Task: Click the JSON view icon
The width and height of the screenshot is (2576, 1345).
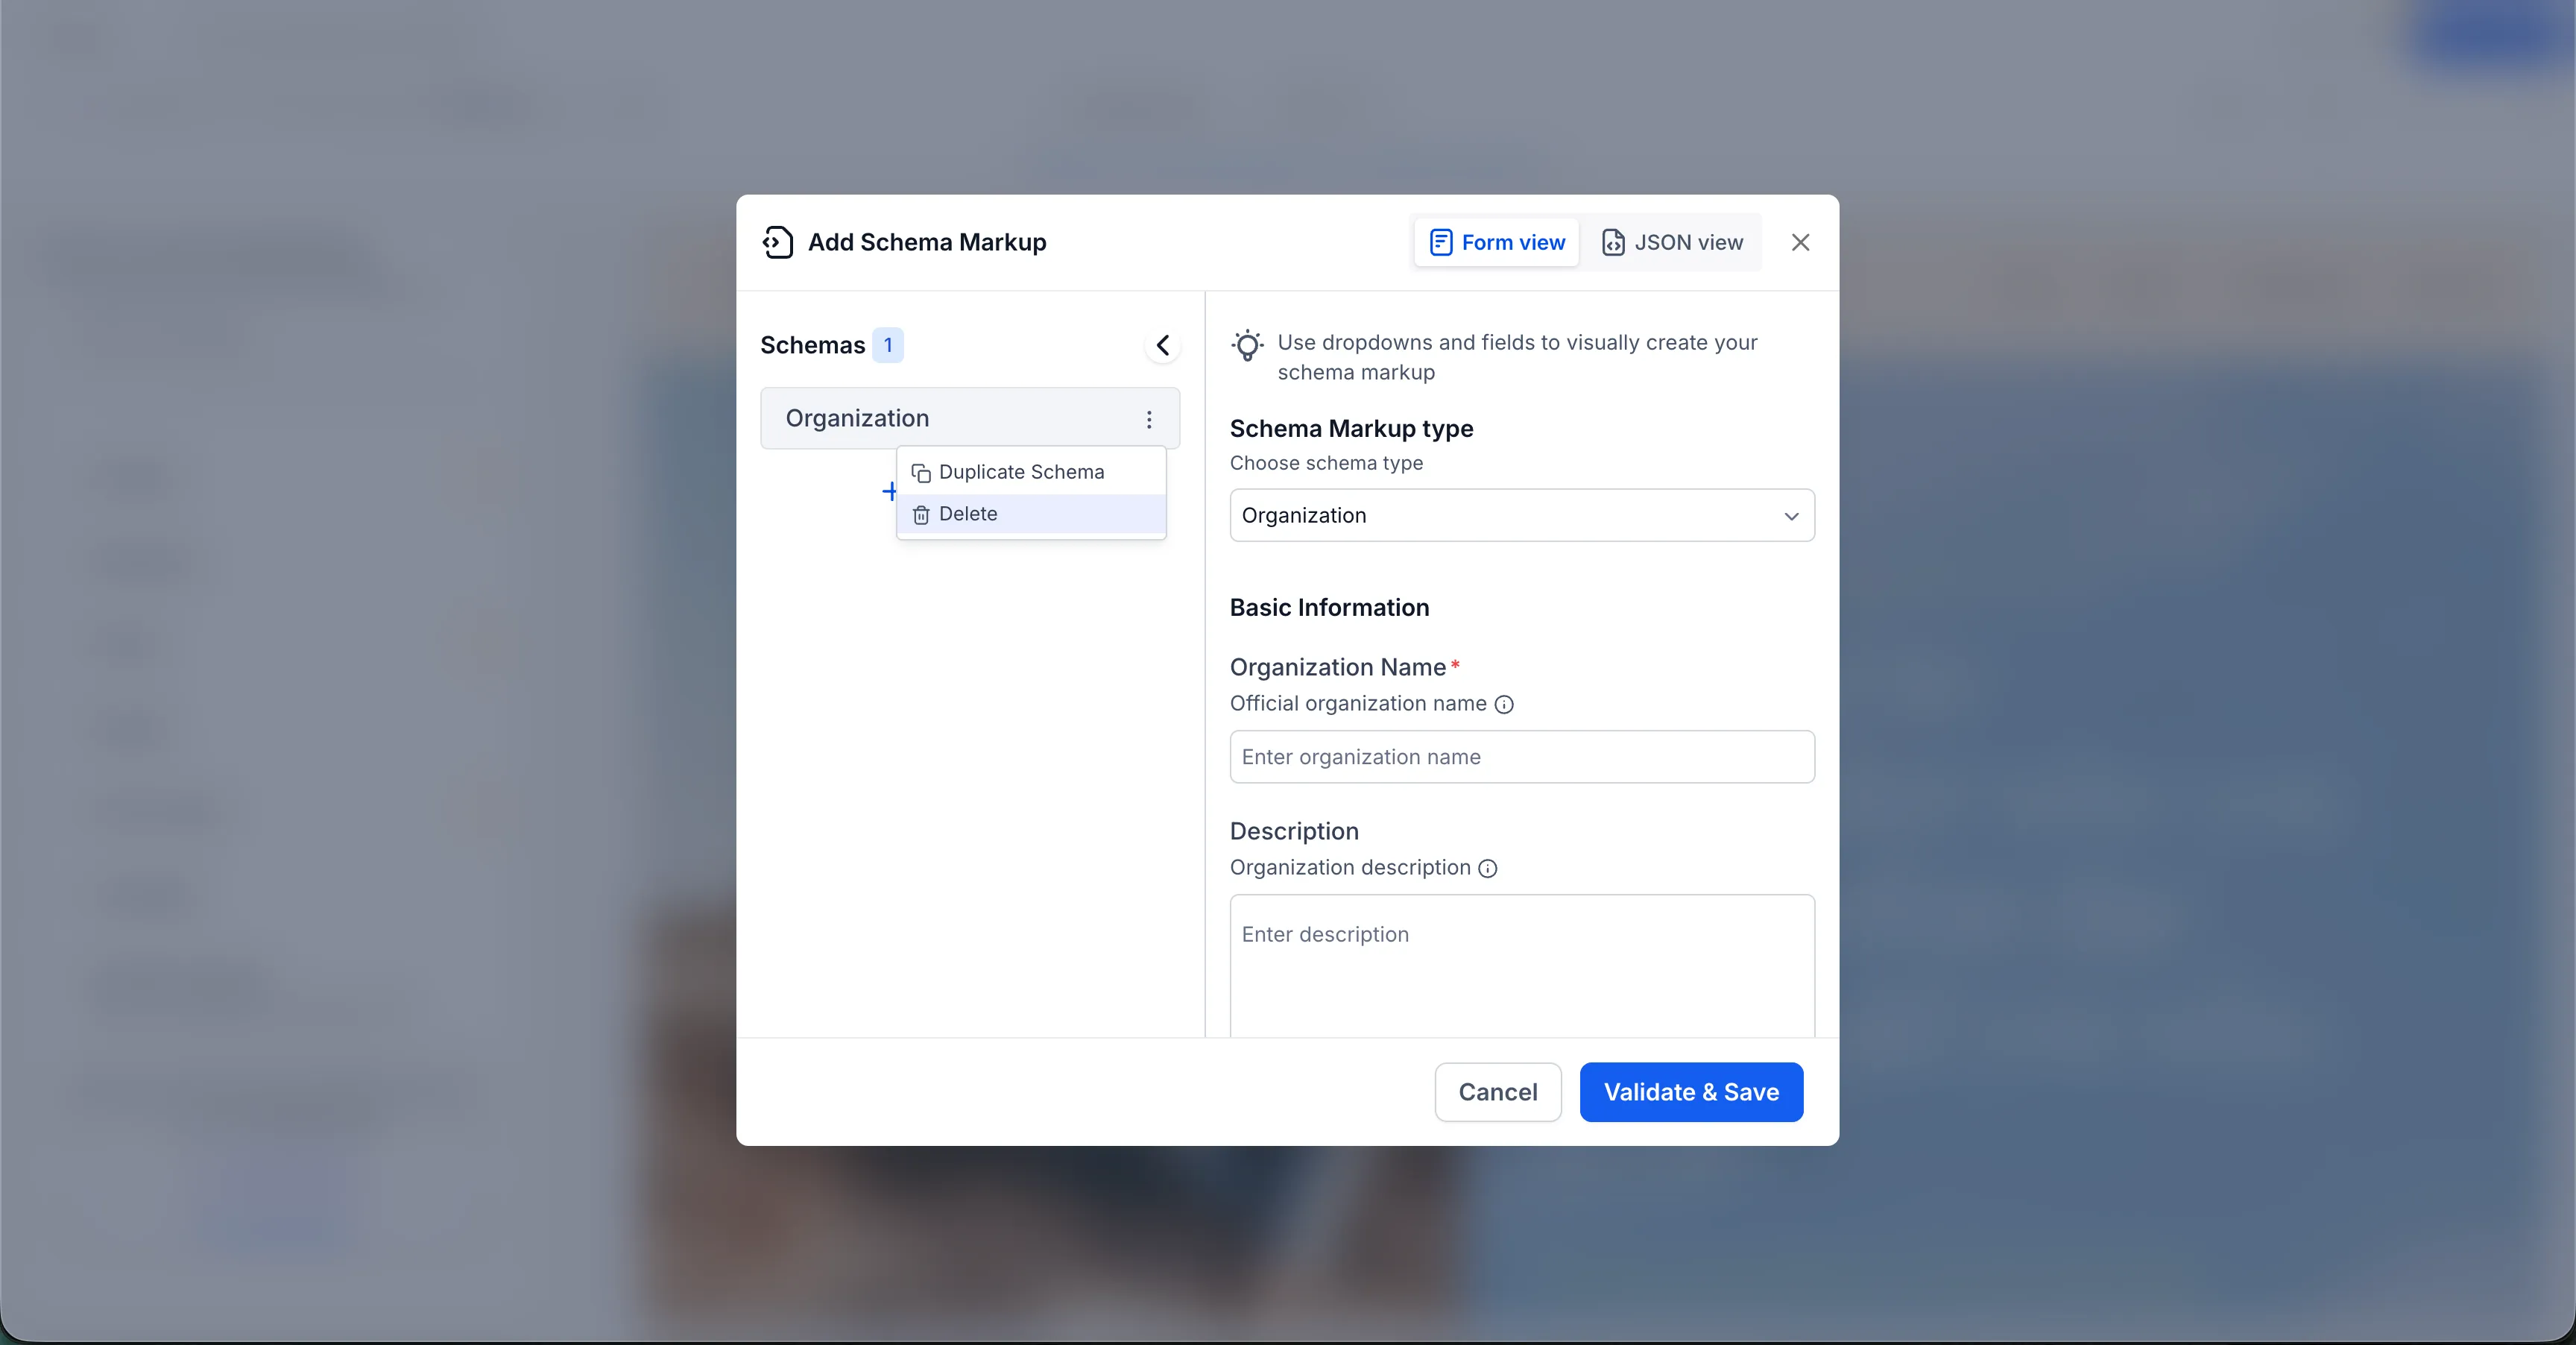Action: (x=1613, y=242)
